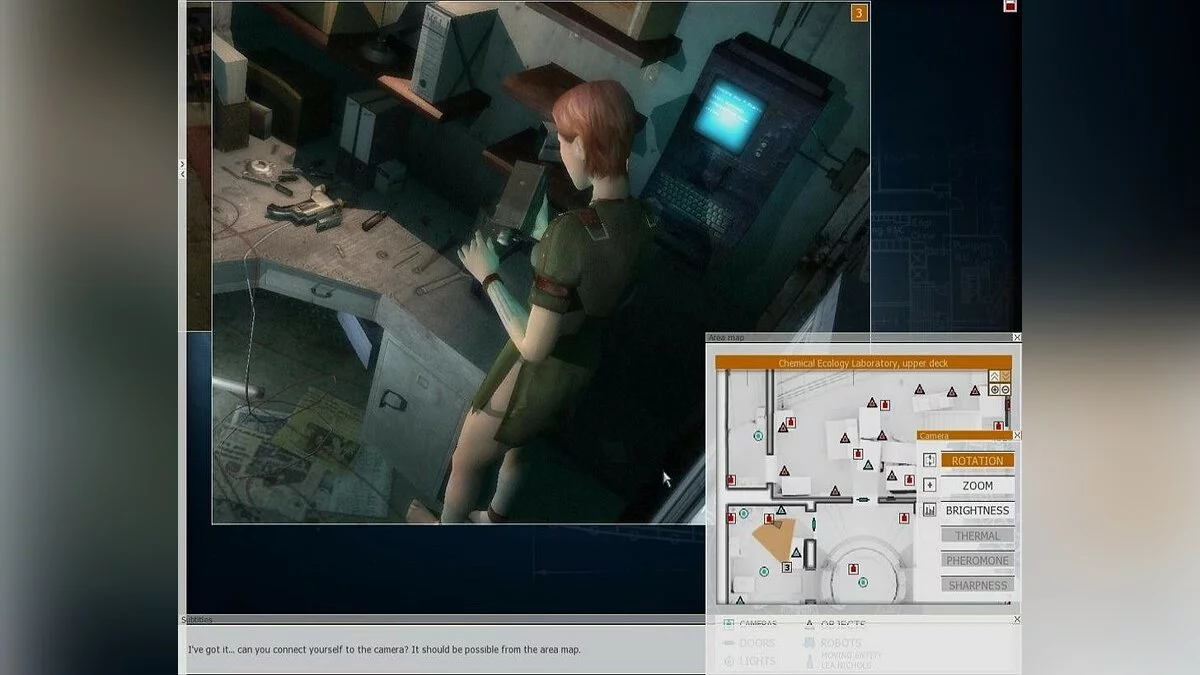Select the light marker in the circular room
The height and width of the screenshot is (675, 1200).
tap(863, 582)
